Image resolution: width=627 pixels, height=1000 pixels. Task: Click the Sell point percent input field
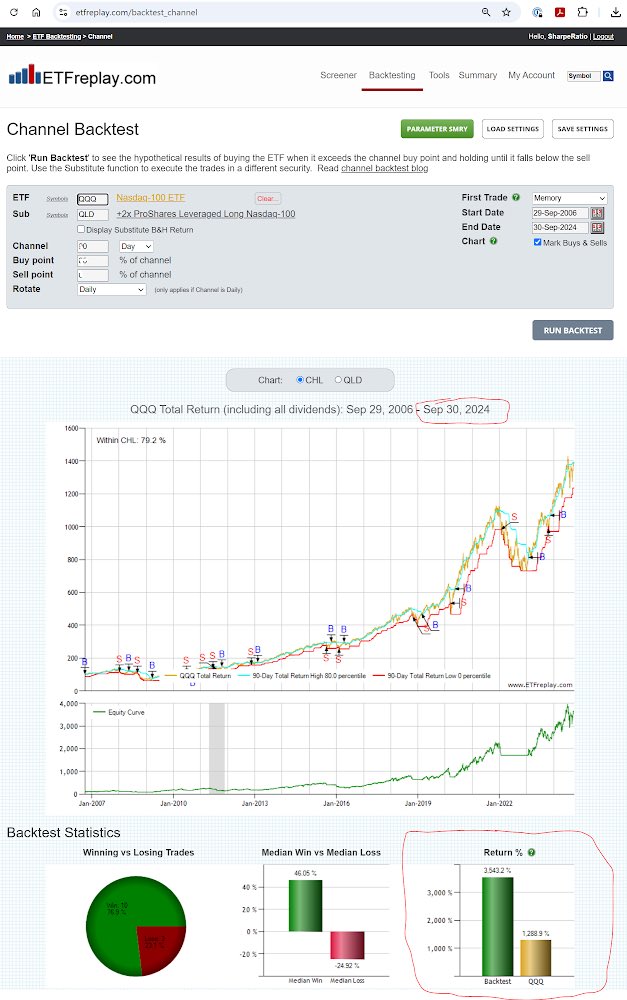coord(92,275)
